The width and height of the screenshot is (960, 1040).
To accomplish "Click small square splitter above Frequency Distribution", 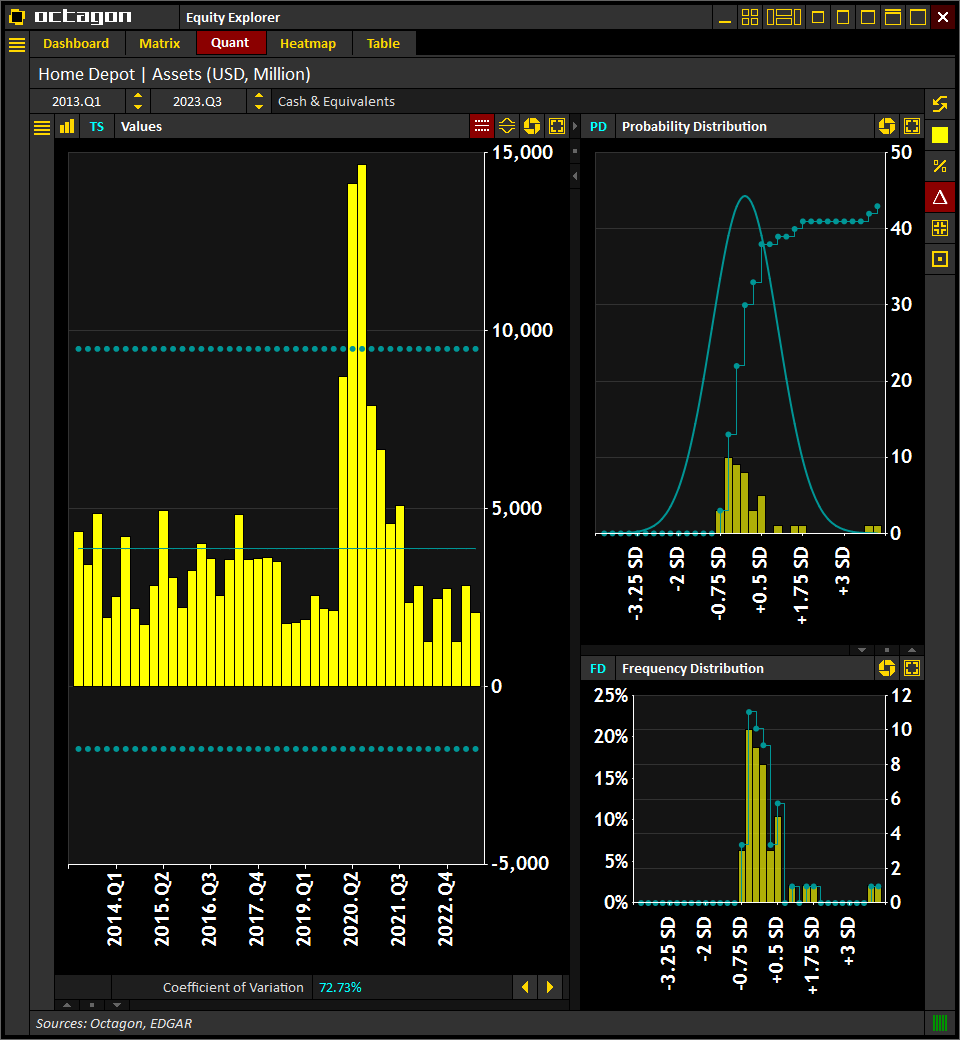I will [x=887, y=650].
